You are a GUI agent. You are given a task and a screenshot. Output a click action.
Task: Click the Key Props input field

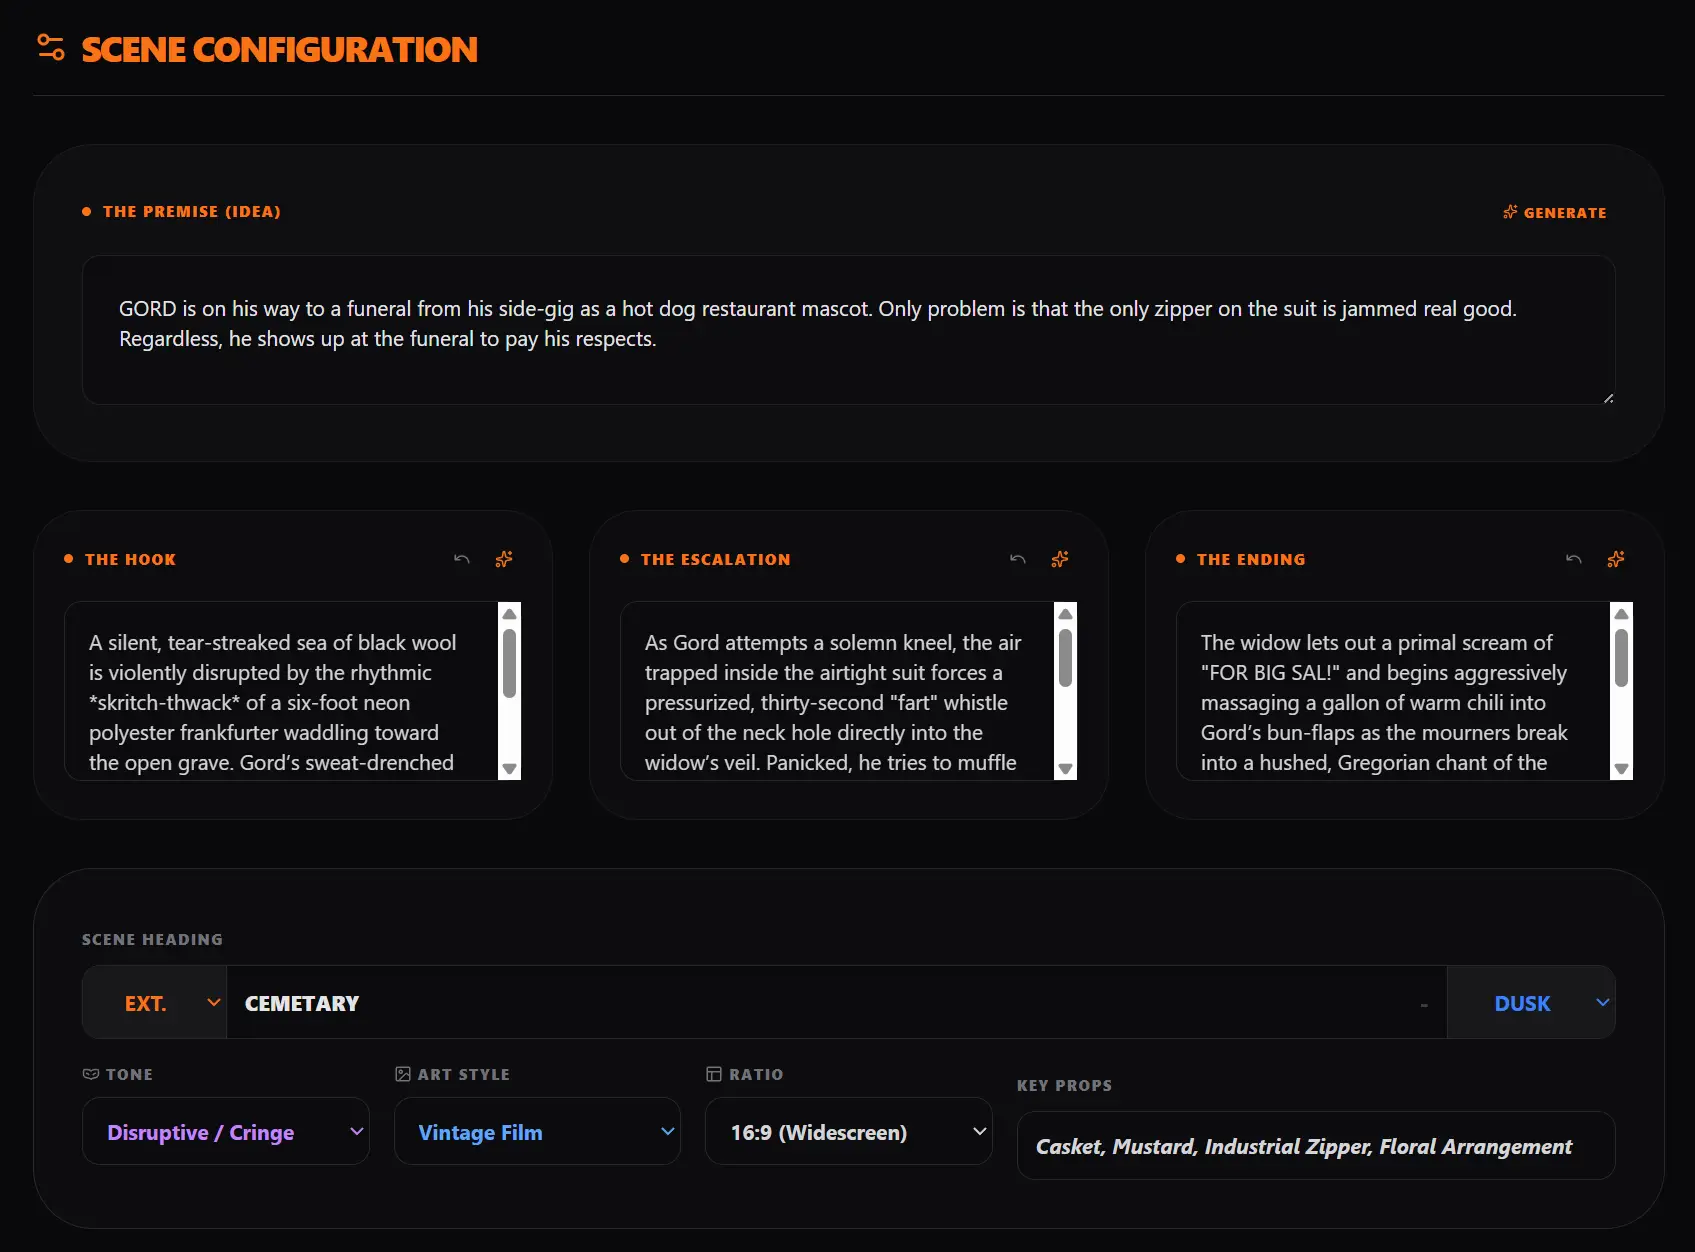1315,1146
